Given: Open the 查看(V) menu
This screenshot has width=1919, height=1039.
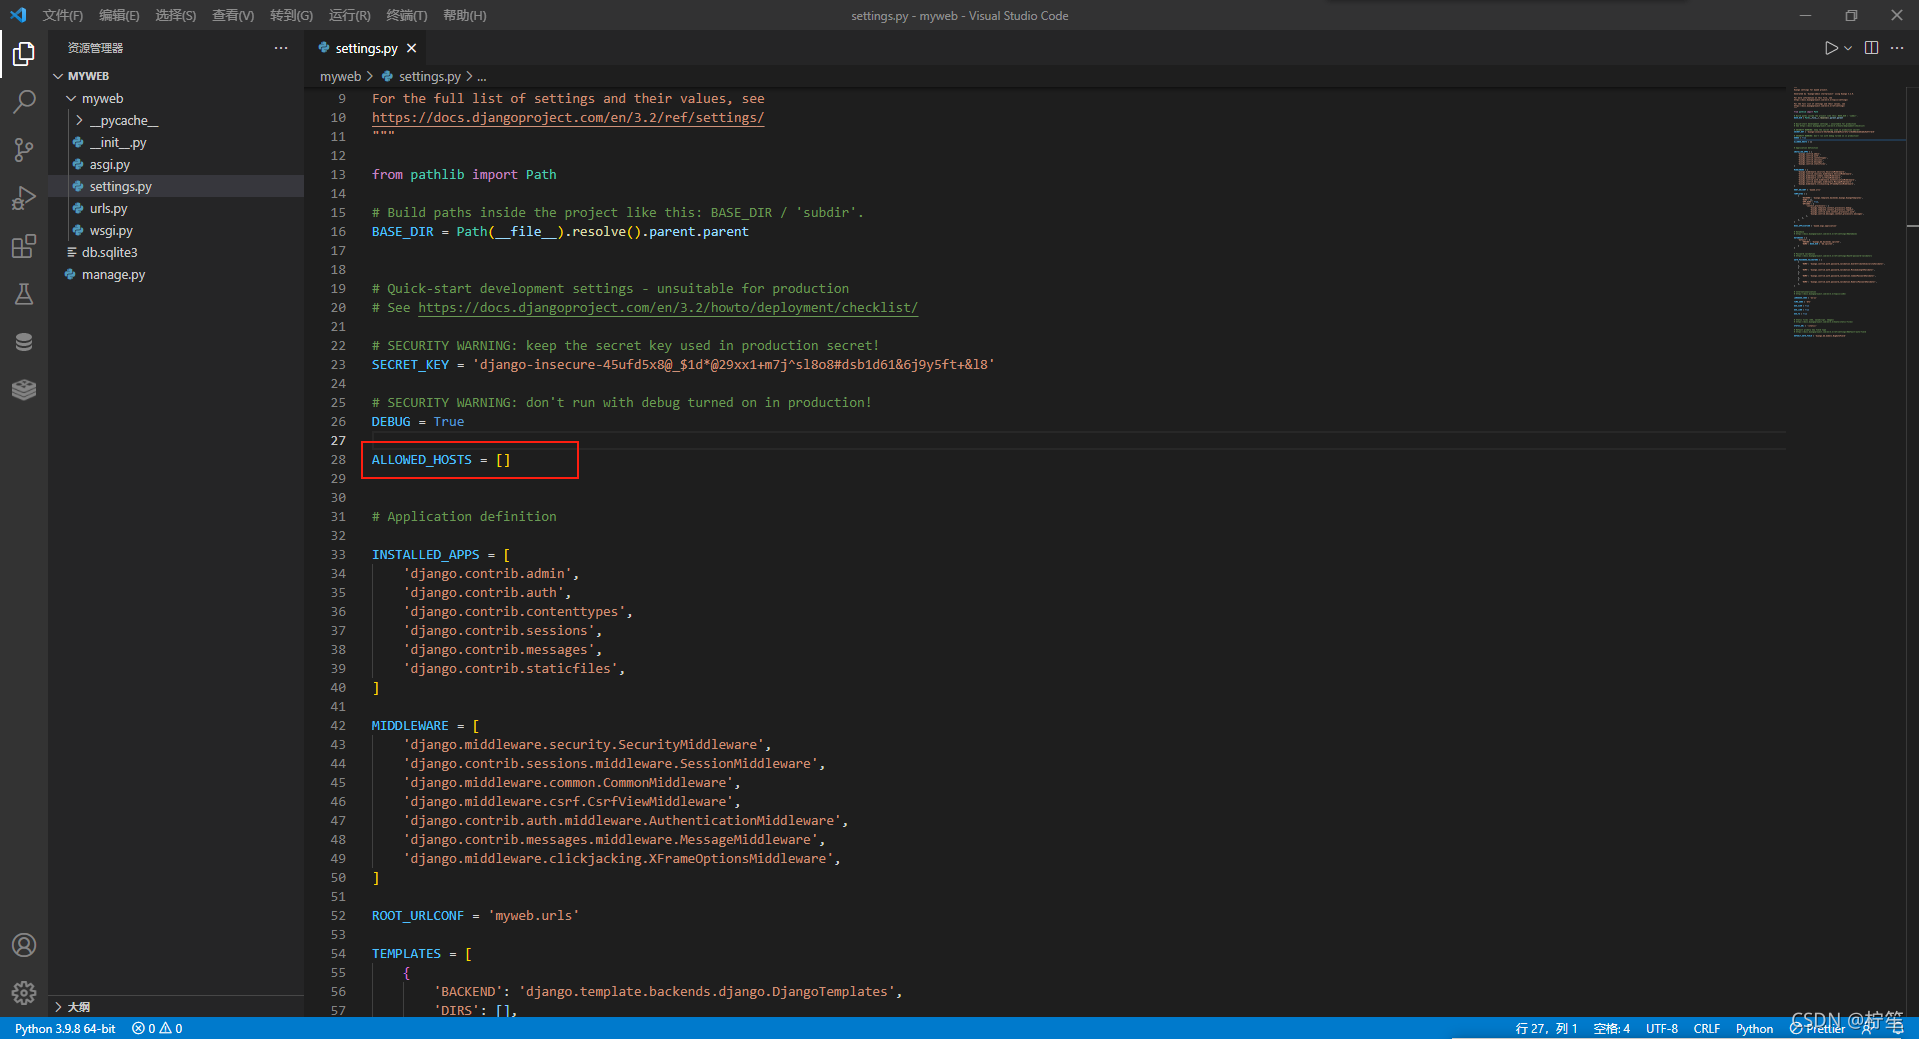Looking at the screenshot, I should (x=233, y=15).
